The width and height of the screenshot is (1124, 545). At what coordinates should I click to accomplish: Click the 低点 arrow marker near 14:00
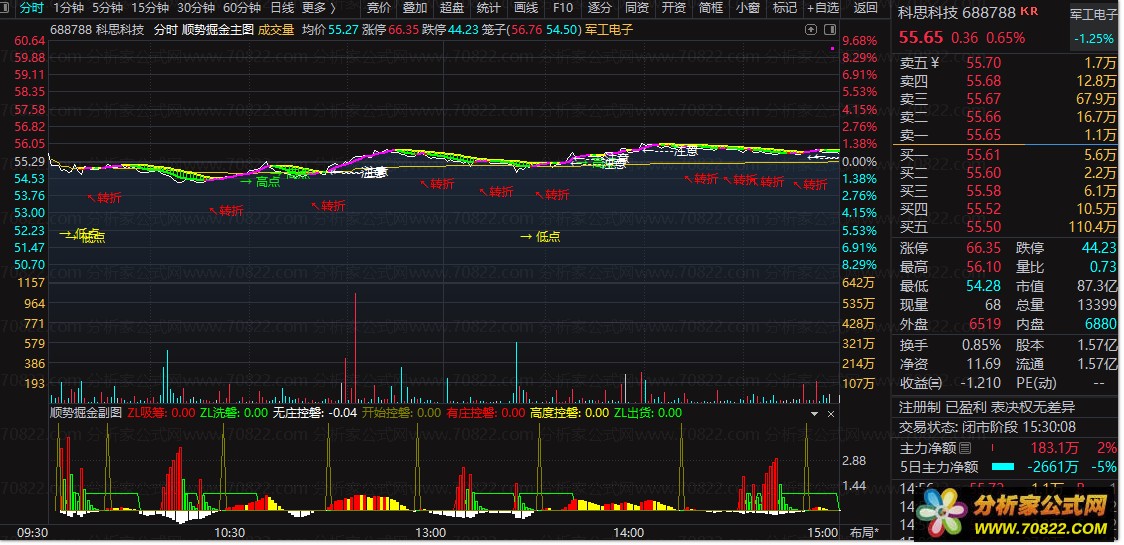540,237
